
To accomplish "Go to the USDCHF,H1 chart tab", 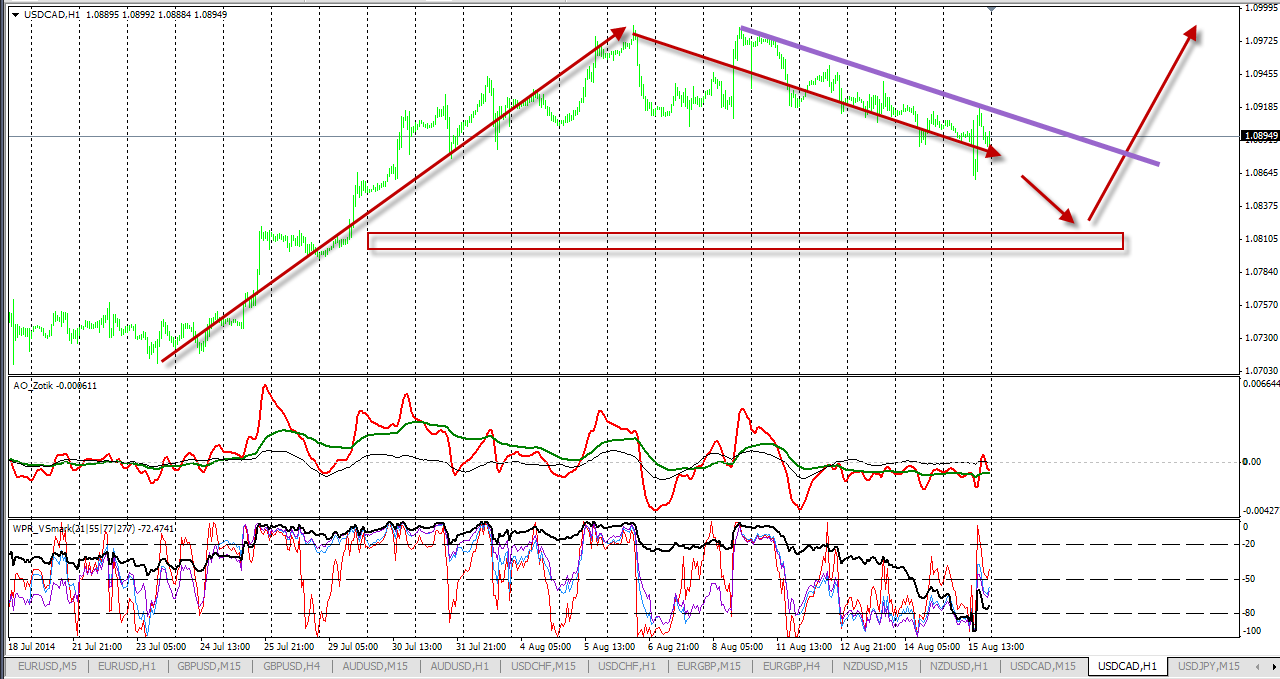I will (629, 666).
